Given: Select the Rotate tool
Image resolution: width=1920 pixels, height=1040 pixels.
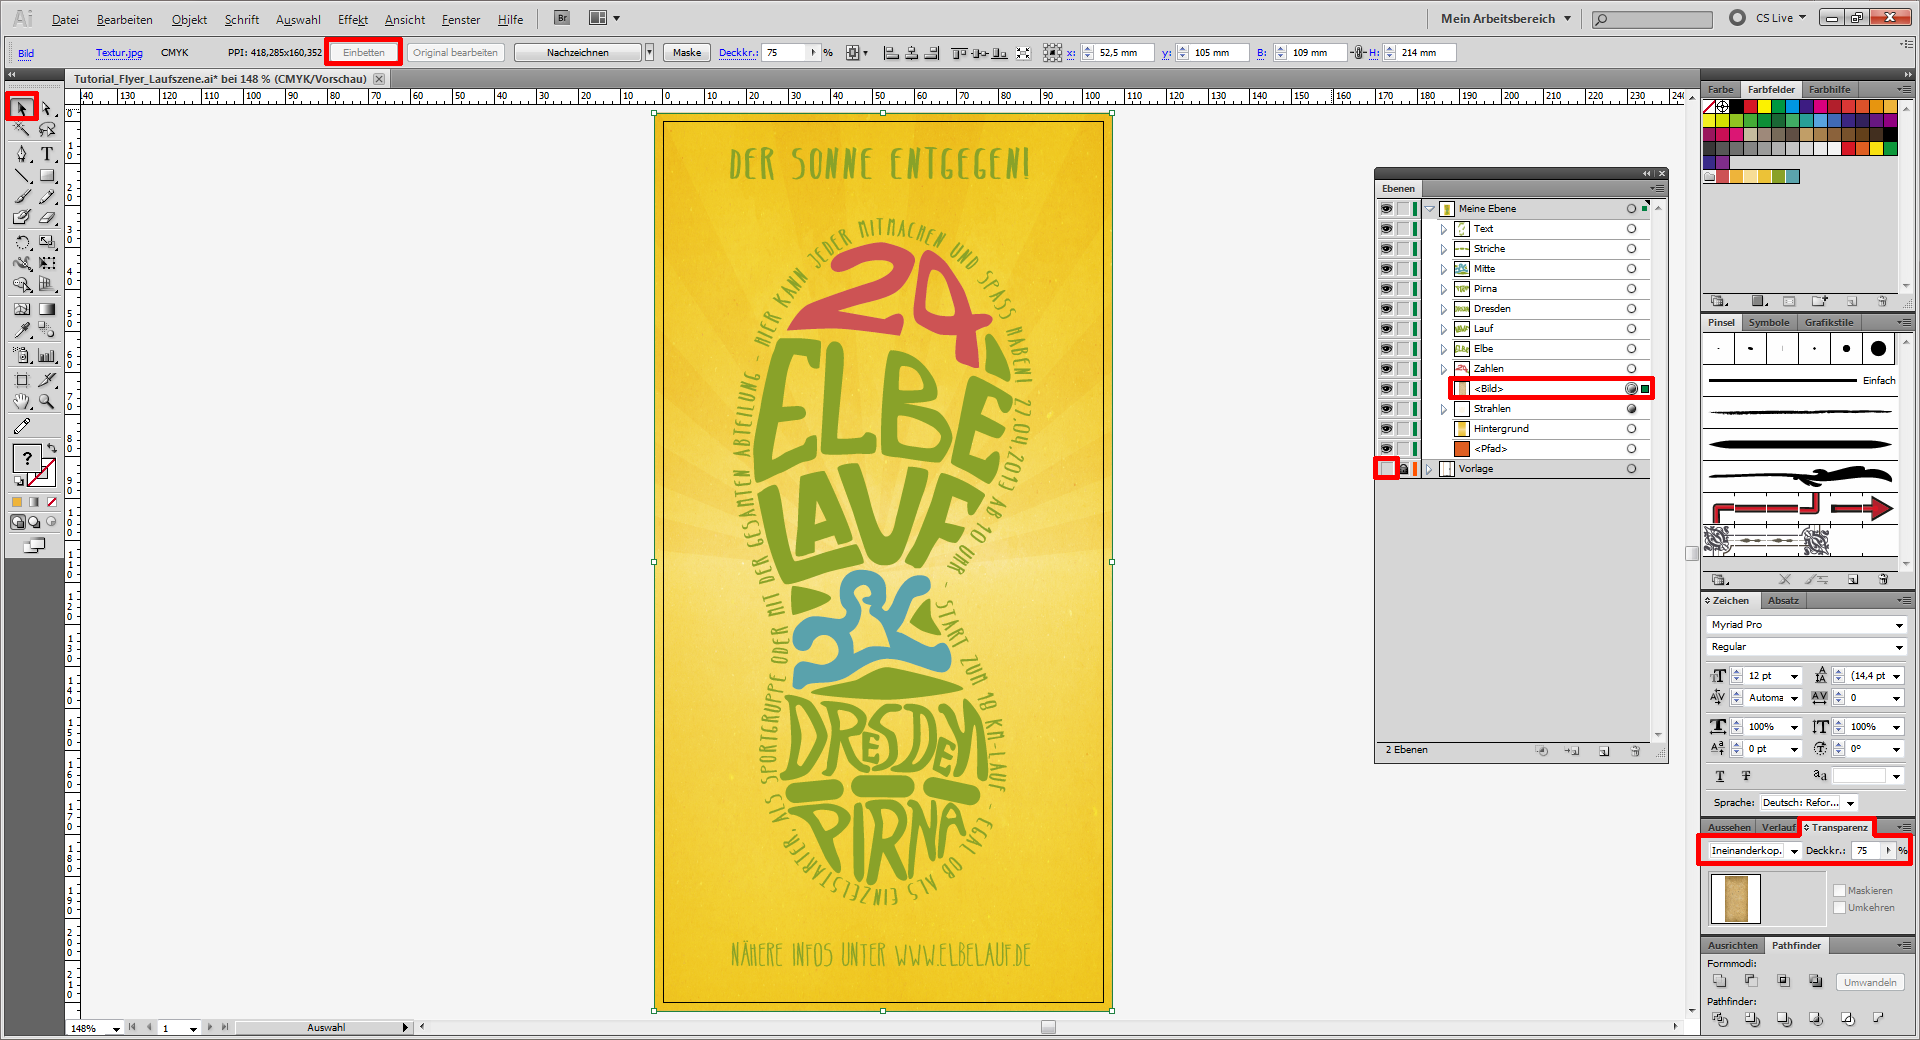Looking at the screenshot, I should pos(22,242).
